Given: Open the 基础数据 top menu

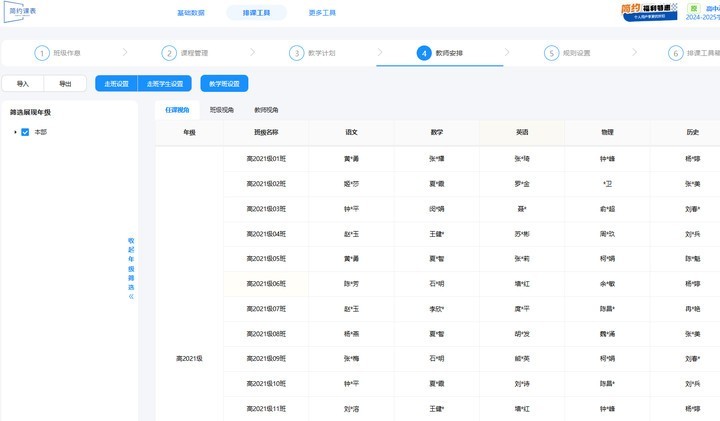Looking at the screenshot, I should tap(191, 13).
